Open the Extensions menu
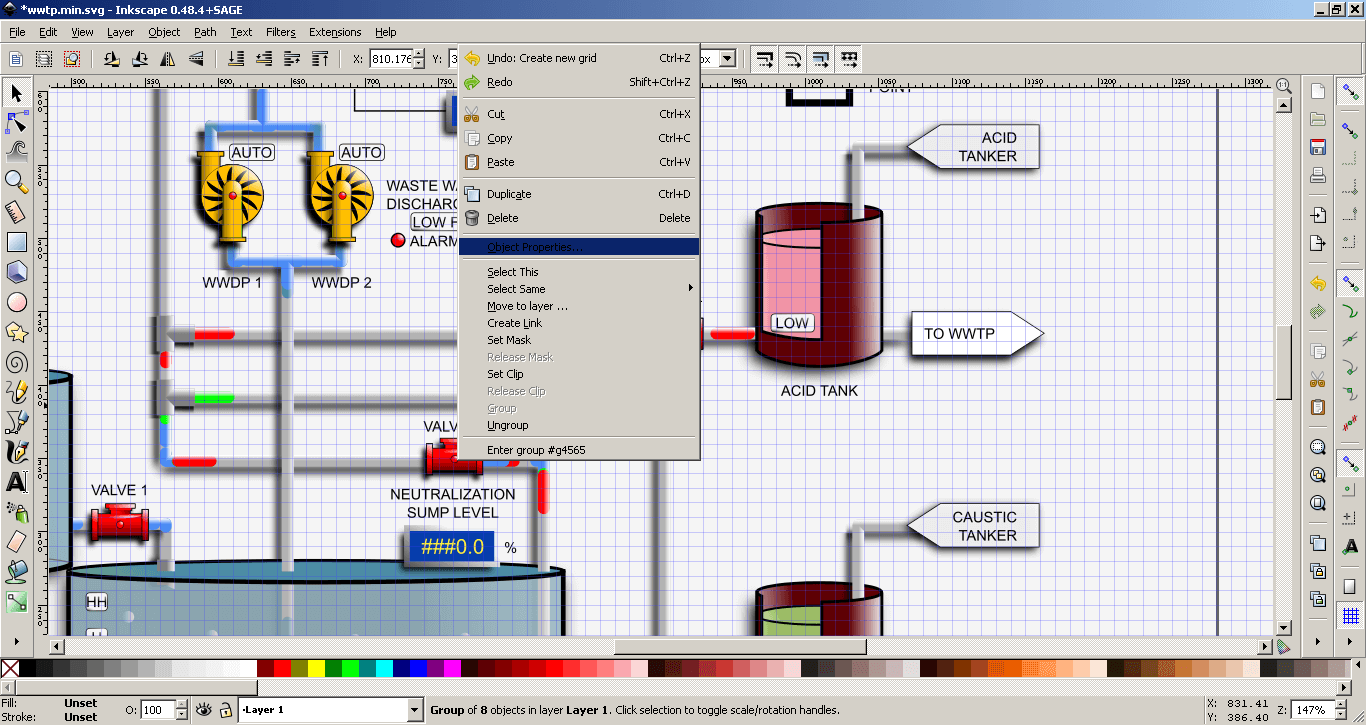 point(335,32)
